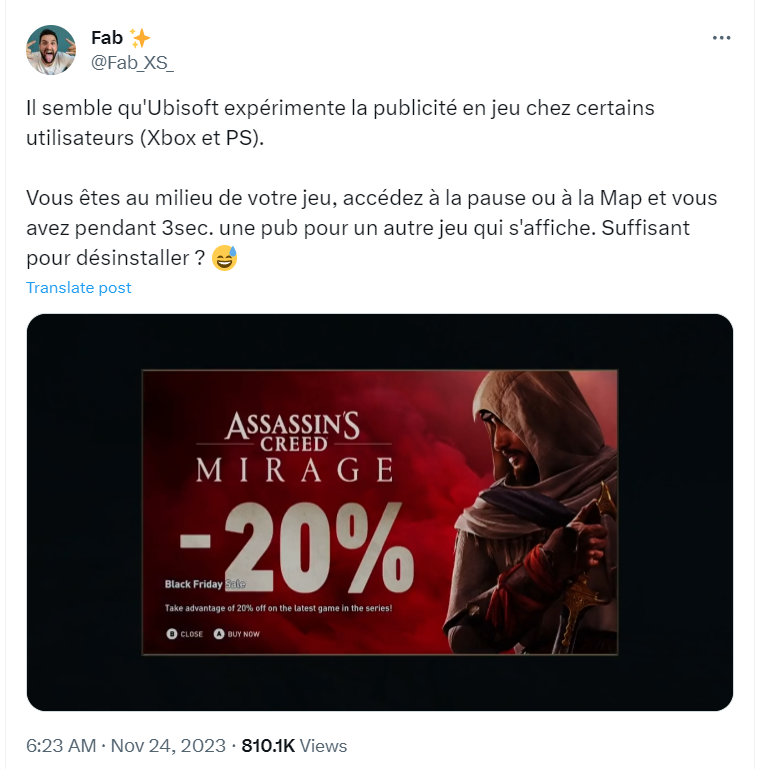Screen dimensions: 768x769
Task: Select the CLOSE label in the ad
Action: pos(191,634)
